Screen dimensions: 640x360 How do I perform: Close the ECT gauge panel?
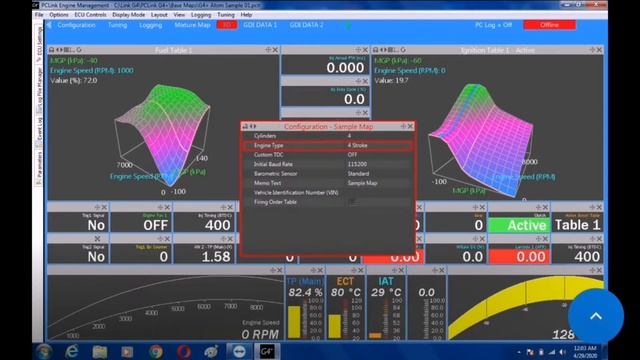coord(360,270)
